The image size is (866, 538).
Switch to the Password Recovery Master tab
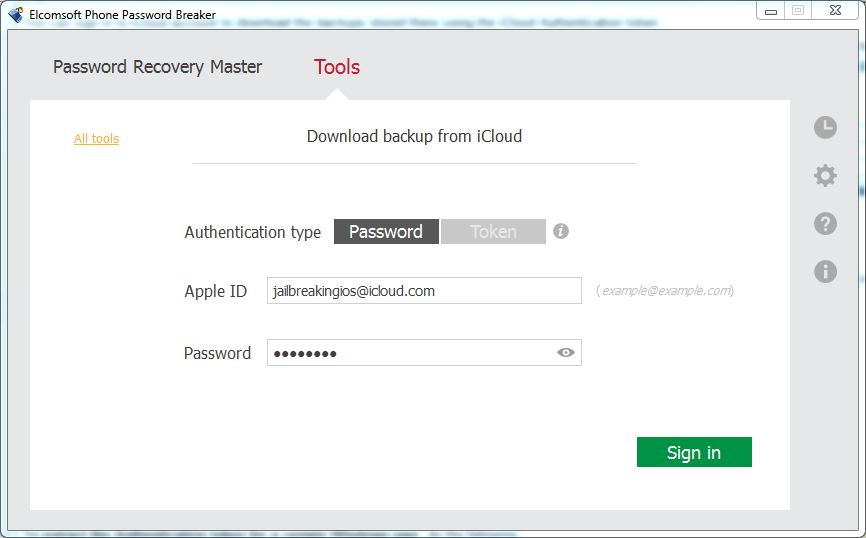point(157,67)
